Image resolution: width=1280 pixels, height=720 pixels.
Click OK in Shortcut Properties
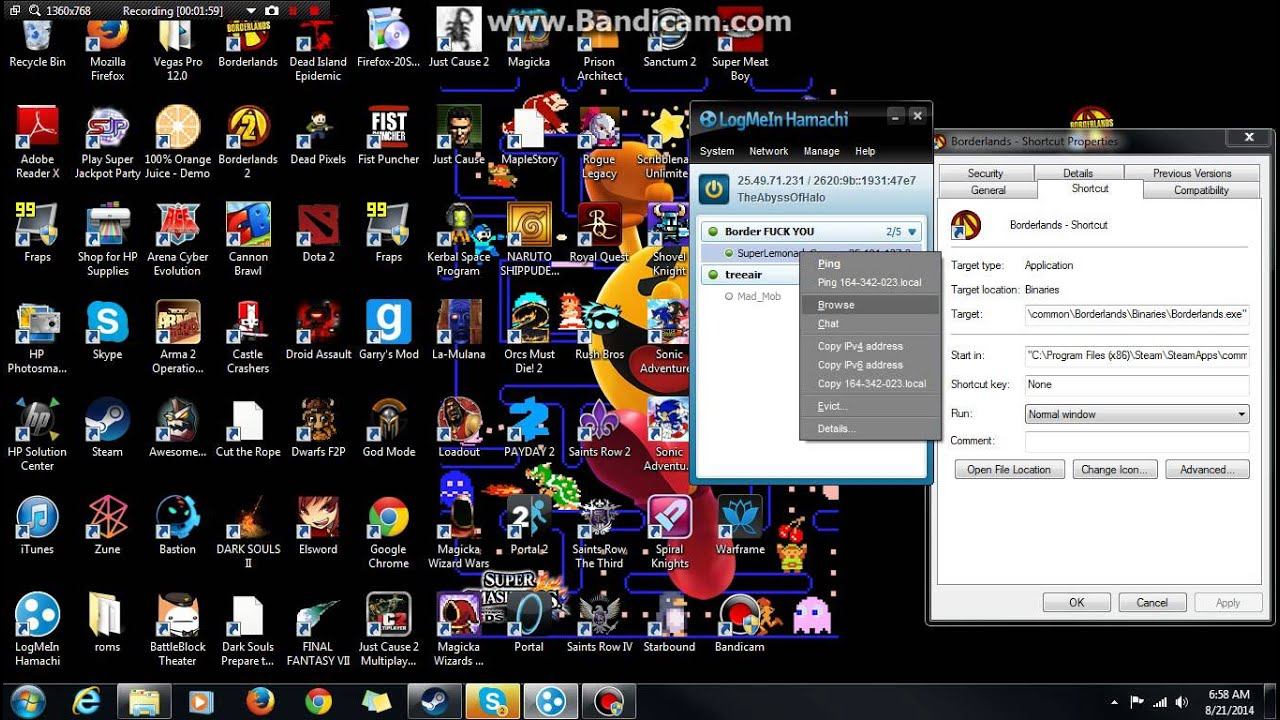(1076, 602)
